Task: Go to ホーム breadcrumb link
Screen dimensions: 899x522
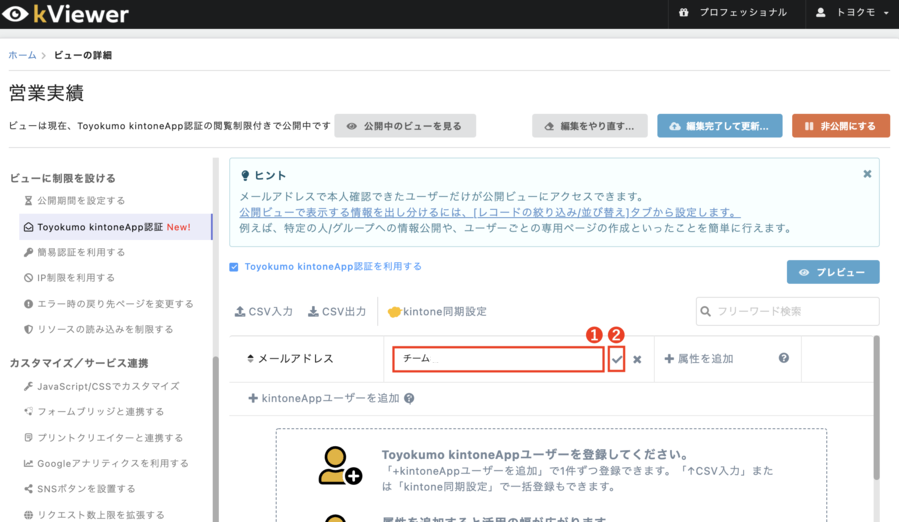Action: (x=22, y=55)
